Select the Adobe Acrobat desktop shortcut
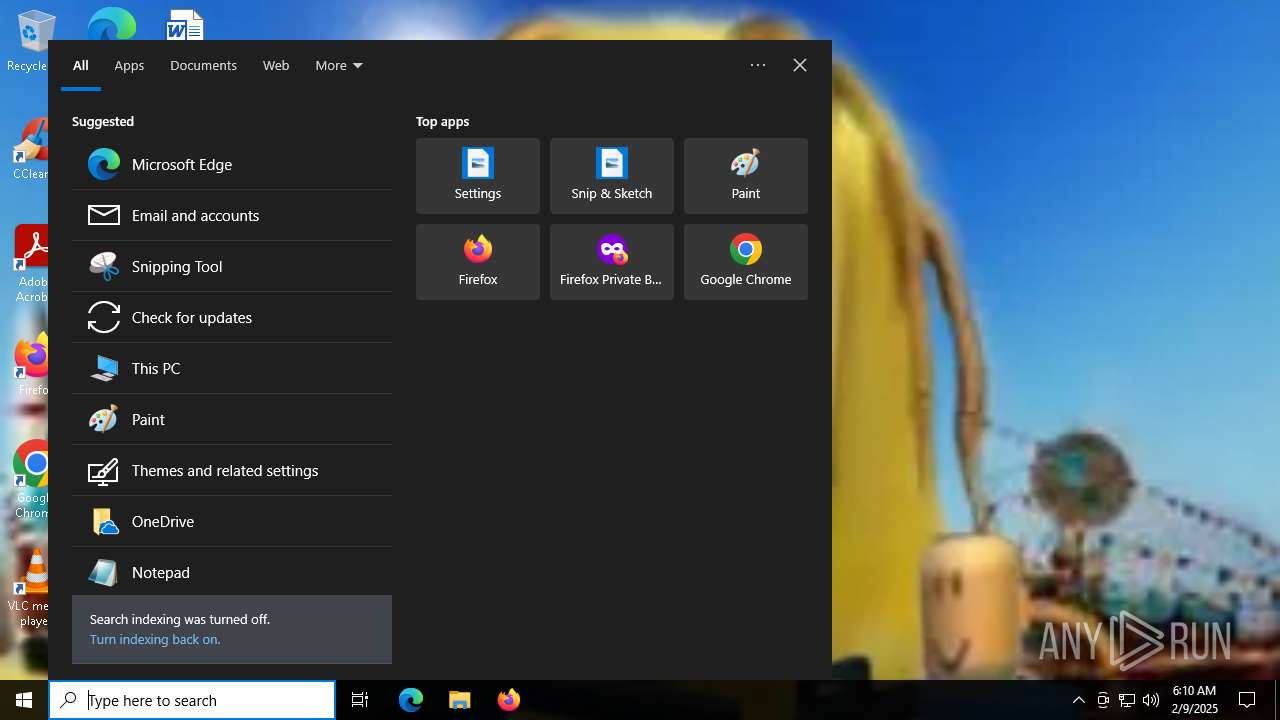Screen dimensions: 1280x720 [x=31, y=264]
